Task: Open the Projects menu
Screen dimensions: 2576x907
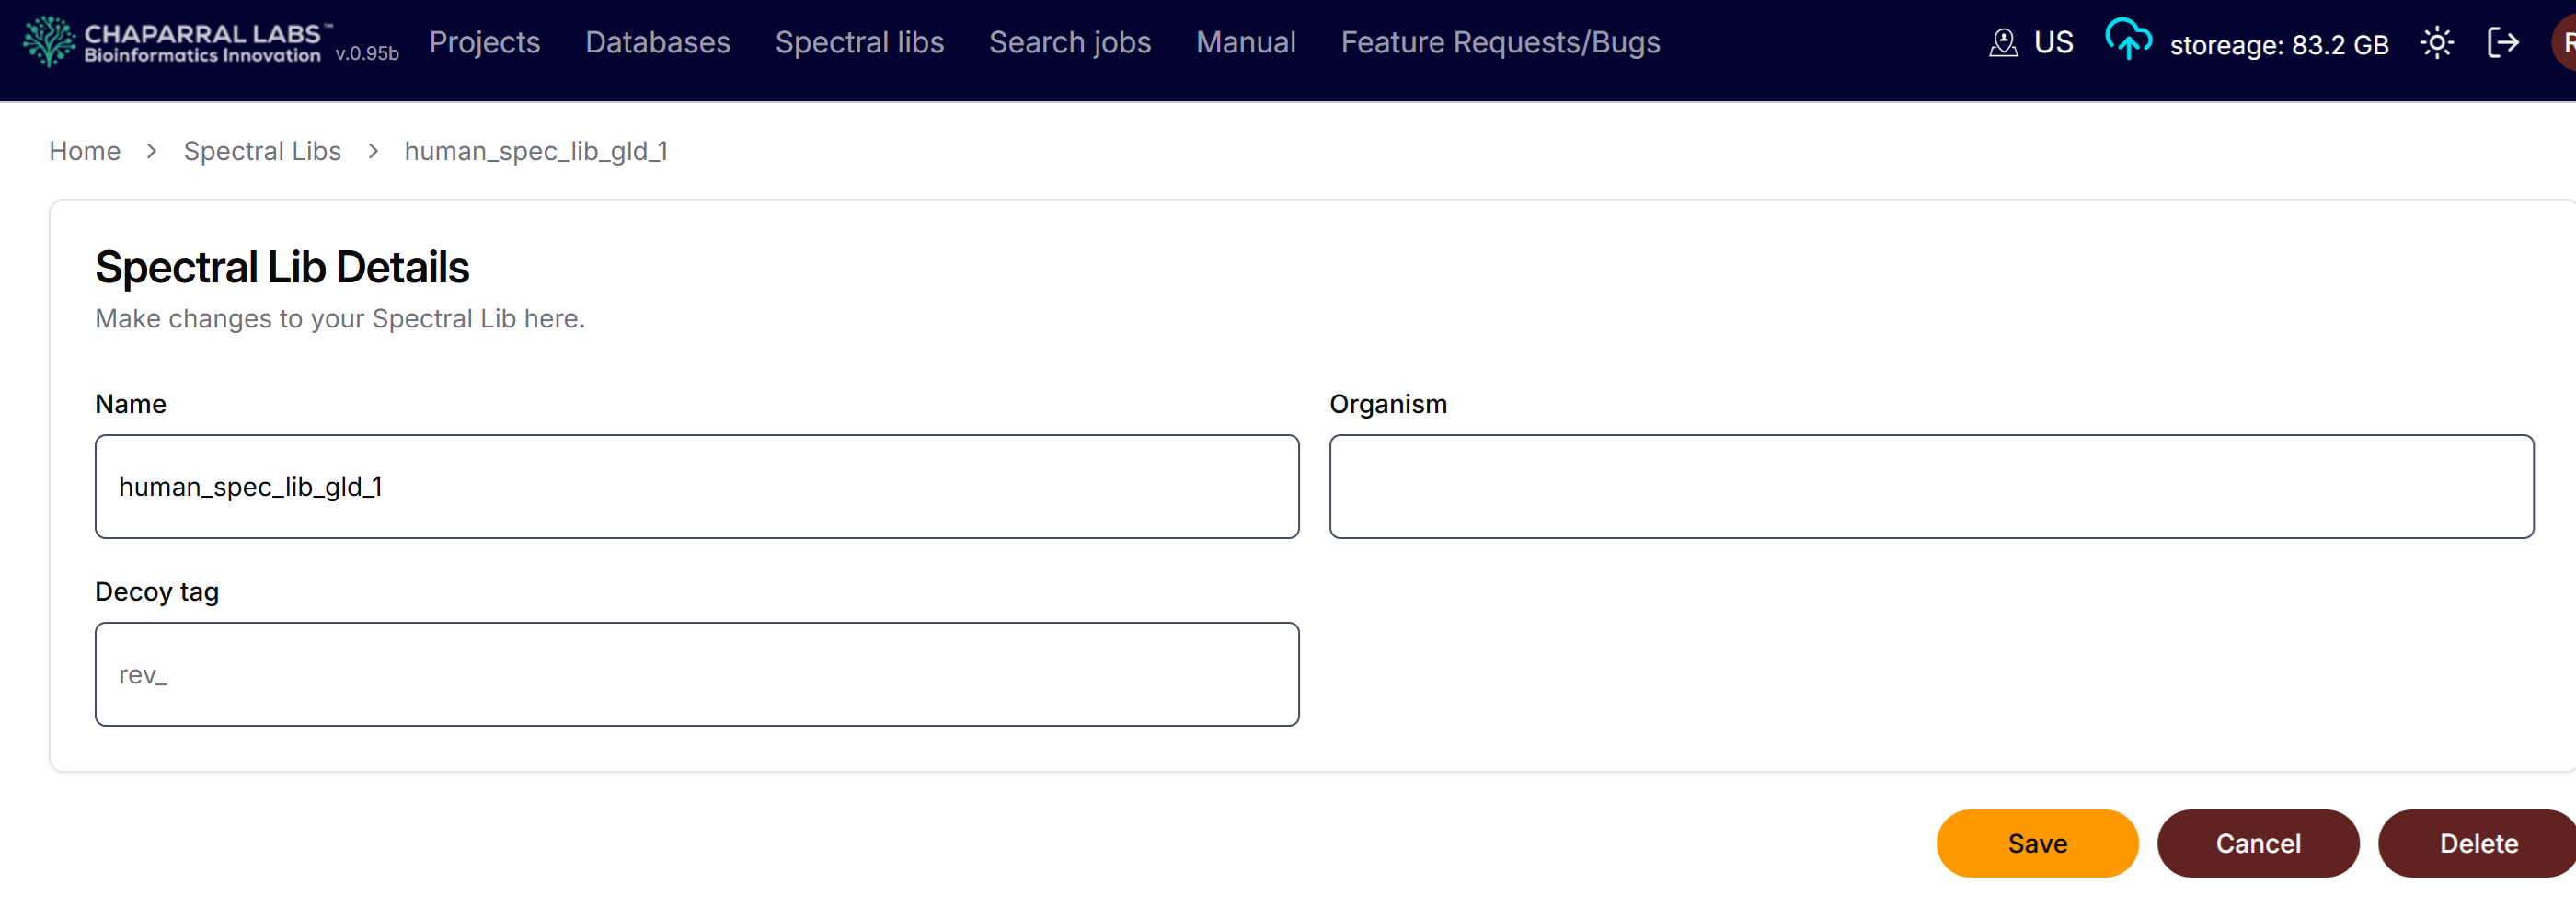Action: click(484, 43)
